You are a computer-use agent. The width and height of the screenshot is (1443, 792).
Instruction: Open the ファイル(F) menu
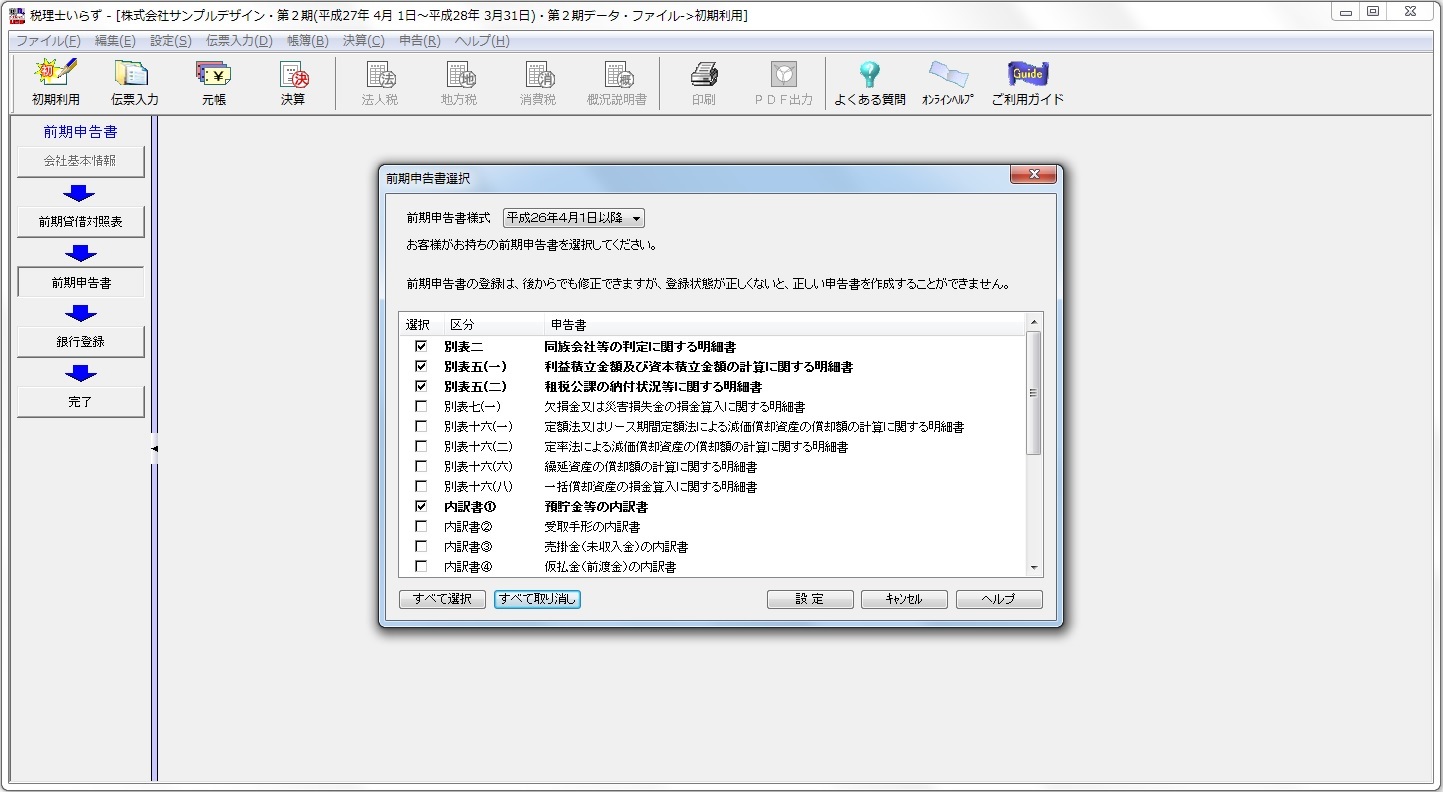(x=48, y=41)
